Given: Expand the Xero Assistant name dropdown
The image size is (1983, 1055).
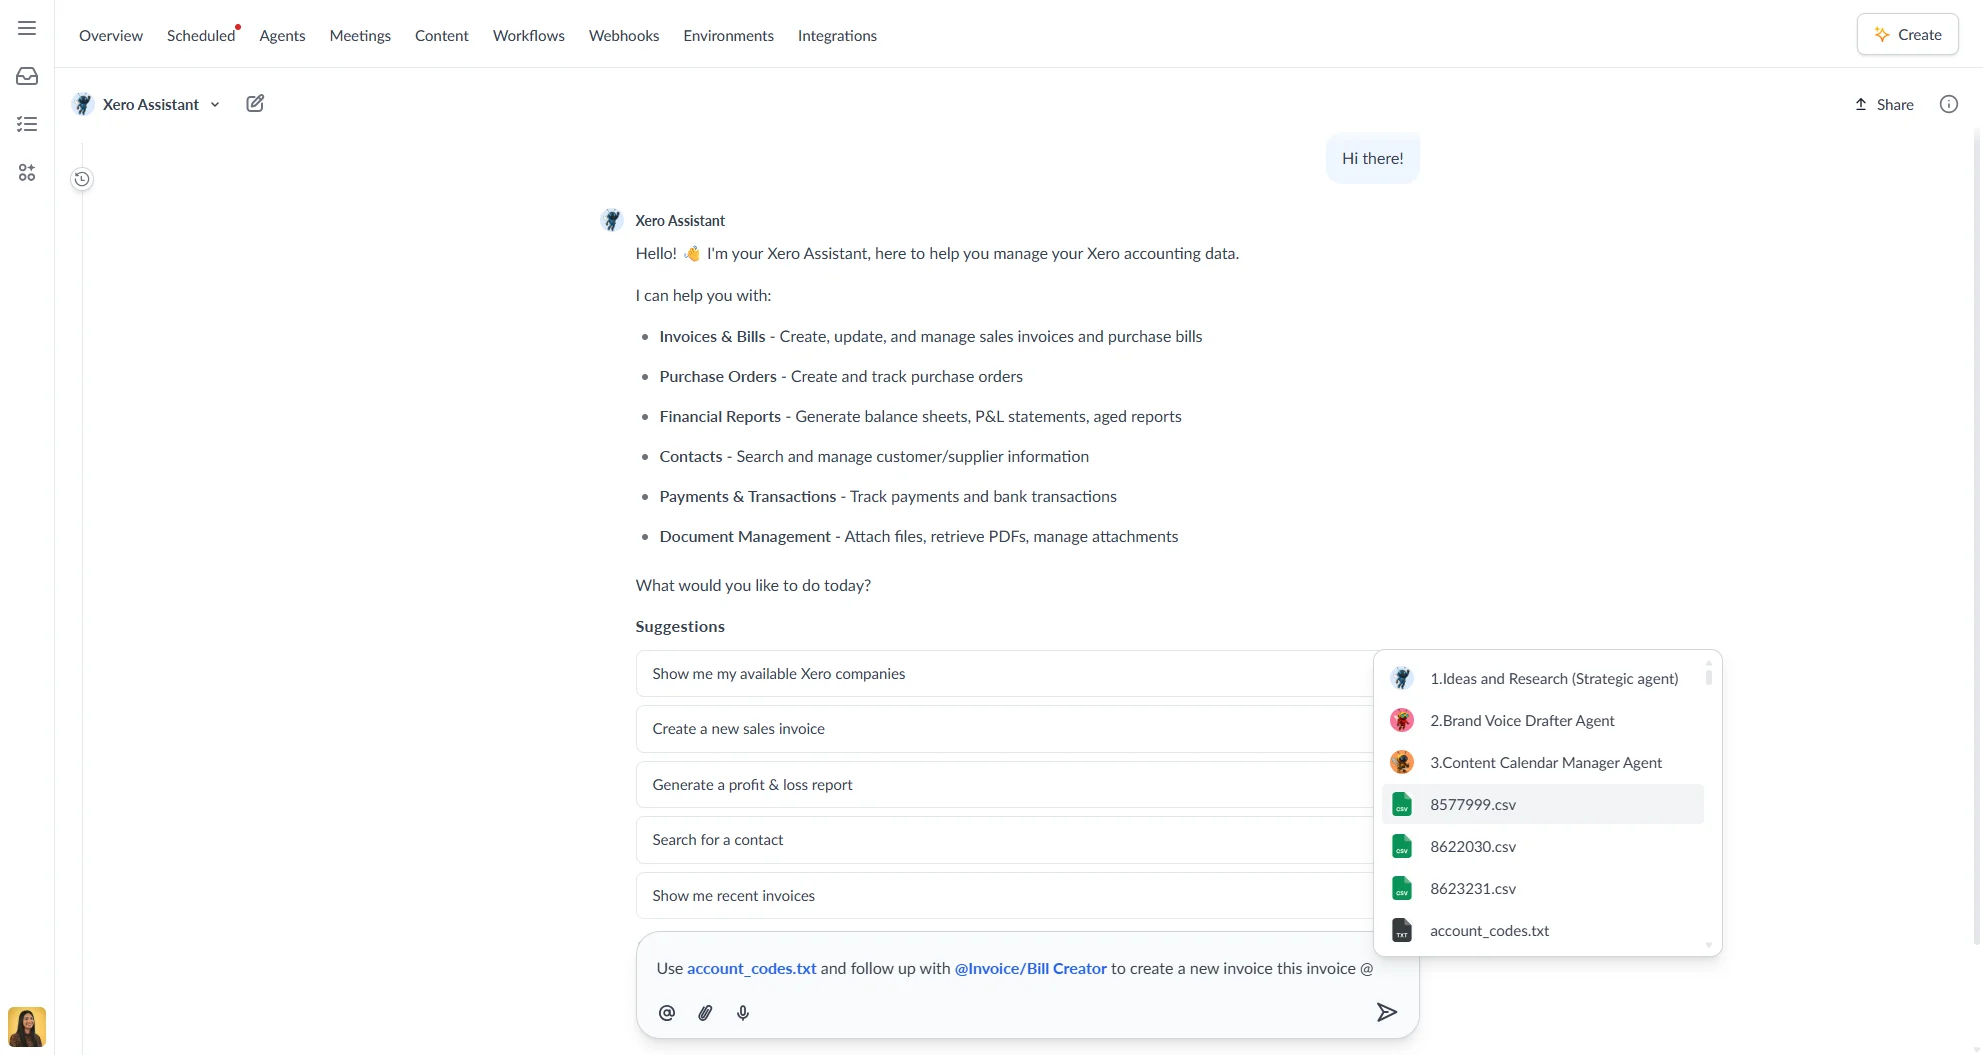Looking at the screenshot, I should [x=215, y=104].
